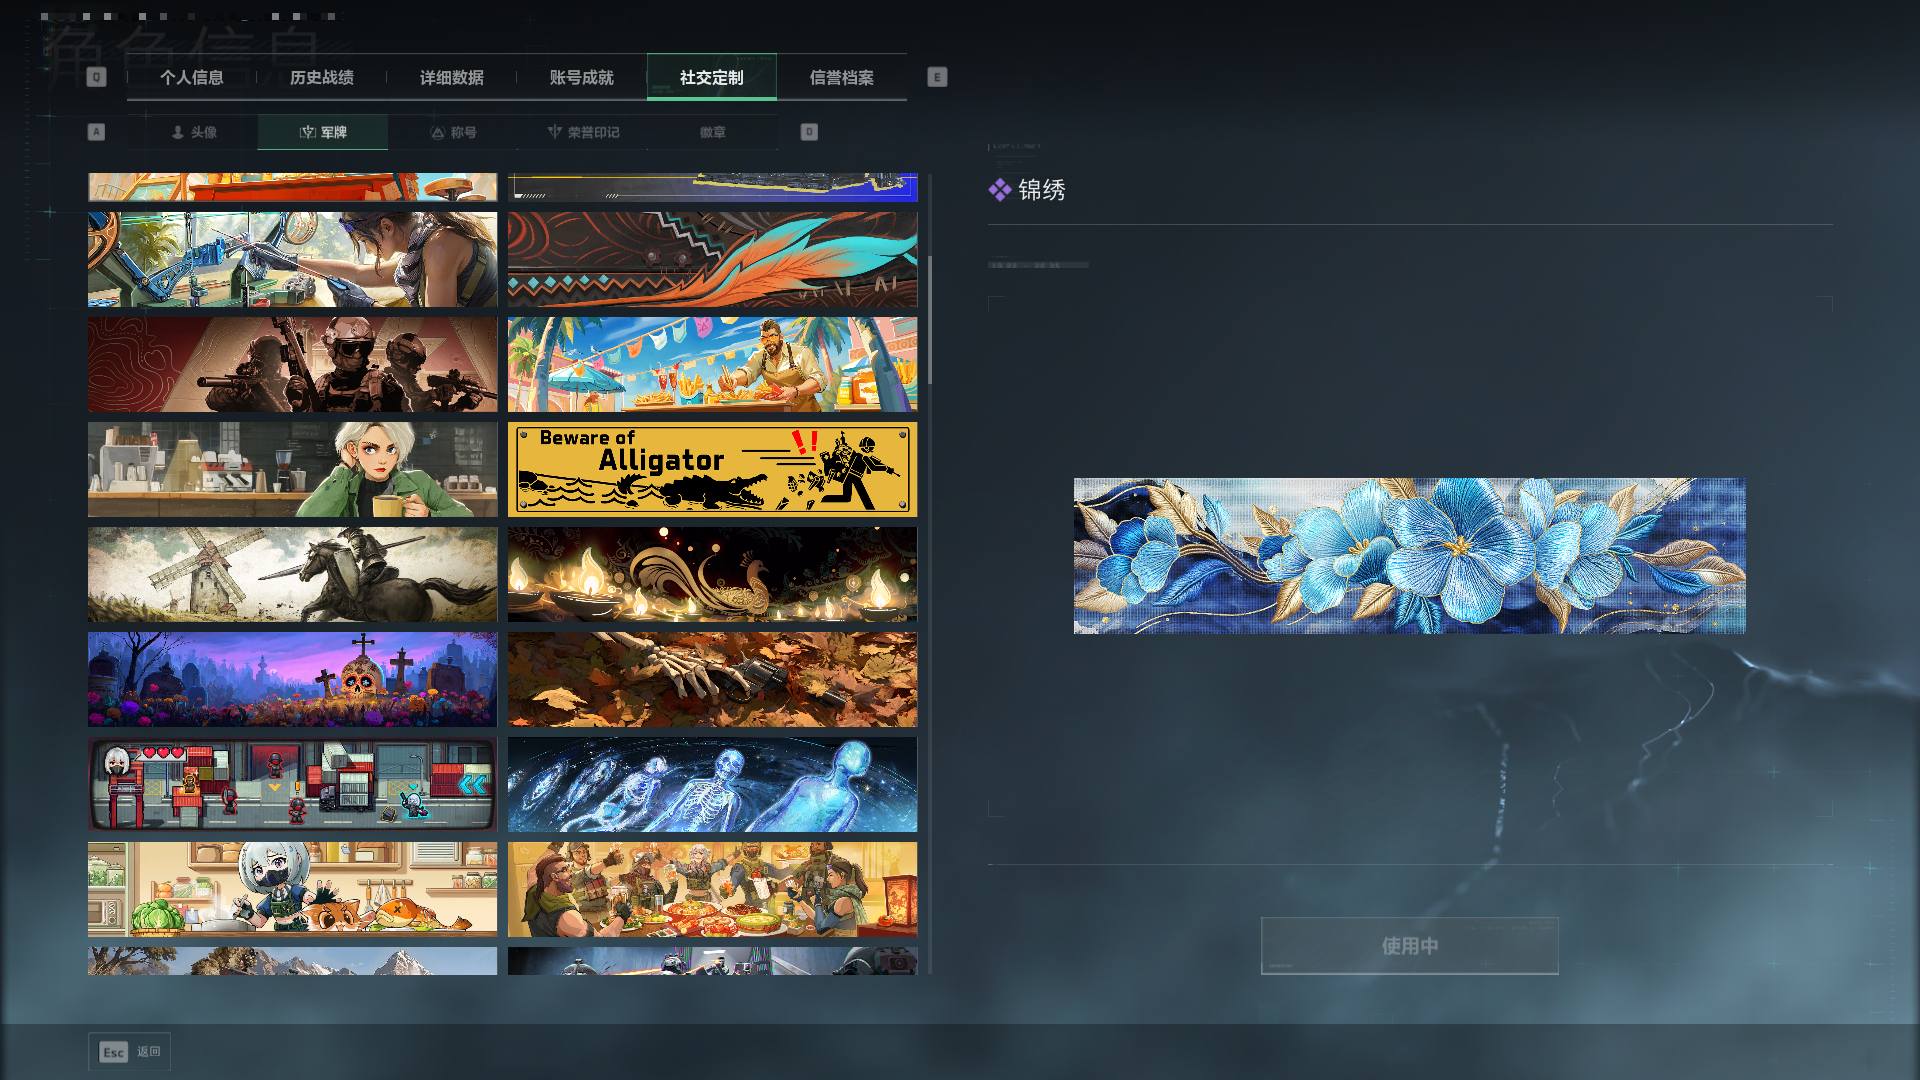This screenshot has height=1080, width=1920.
Task: Click the purple diamond icon beside 锦绣
Action: (999, 190)
